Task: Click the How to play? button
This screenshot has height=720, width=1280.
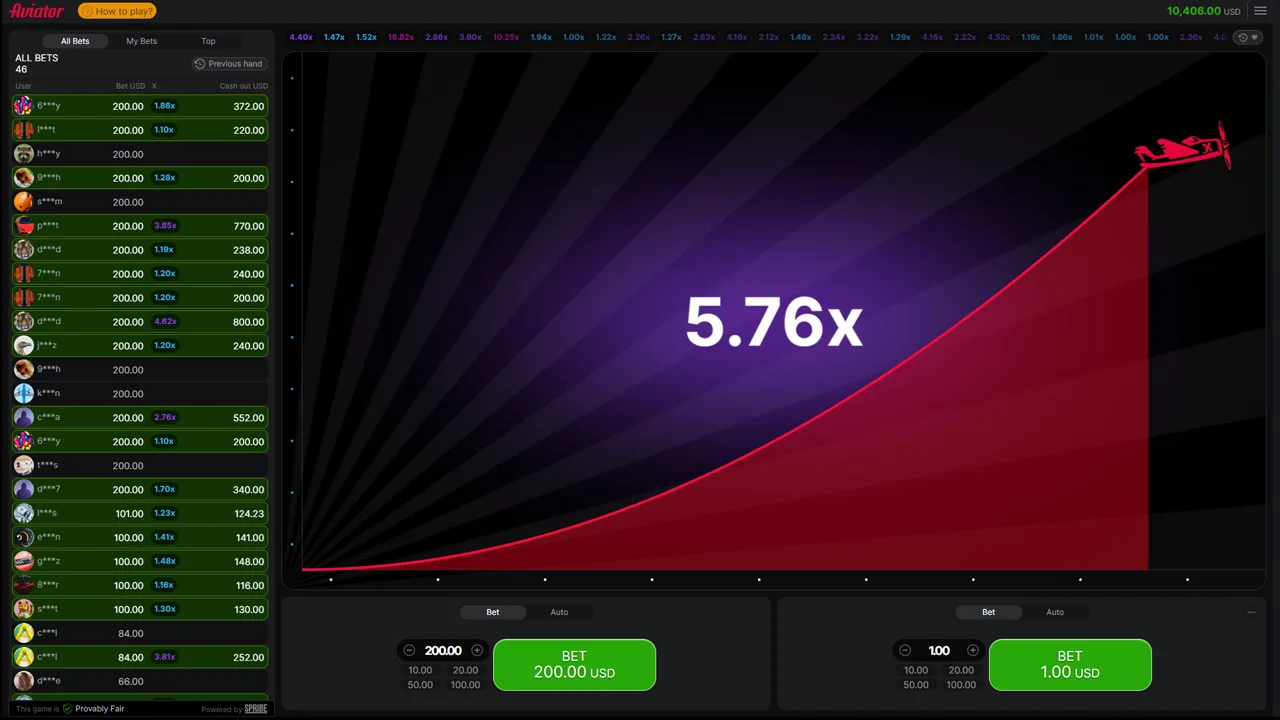Action: coord(117,11)
